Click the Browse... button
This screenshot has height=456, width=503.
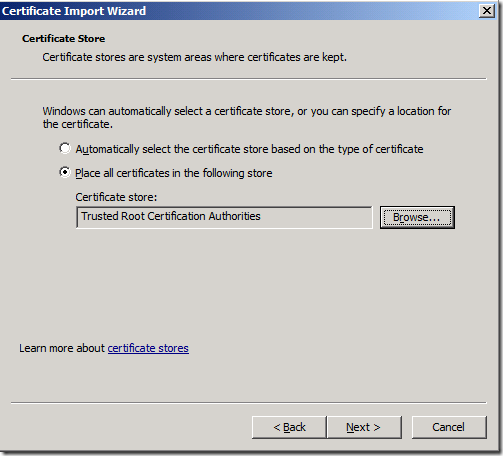pos(417,217)
